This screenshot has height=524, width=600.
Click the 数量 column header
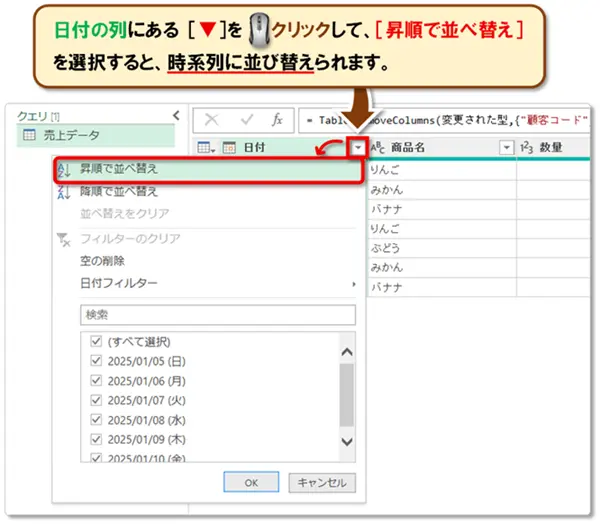click(551, 147)
